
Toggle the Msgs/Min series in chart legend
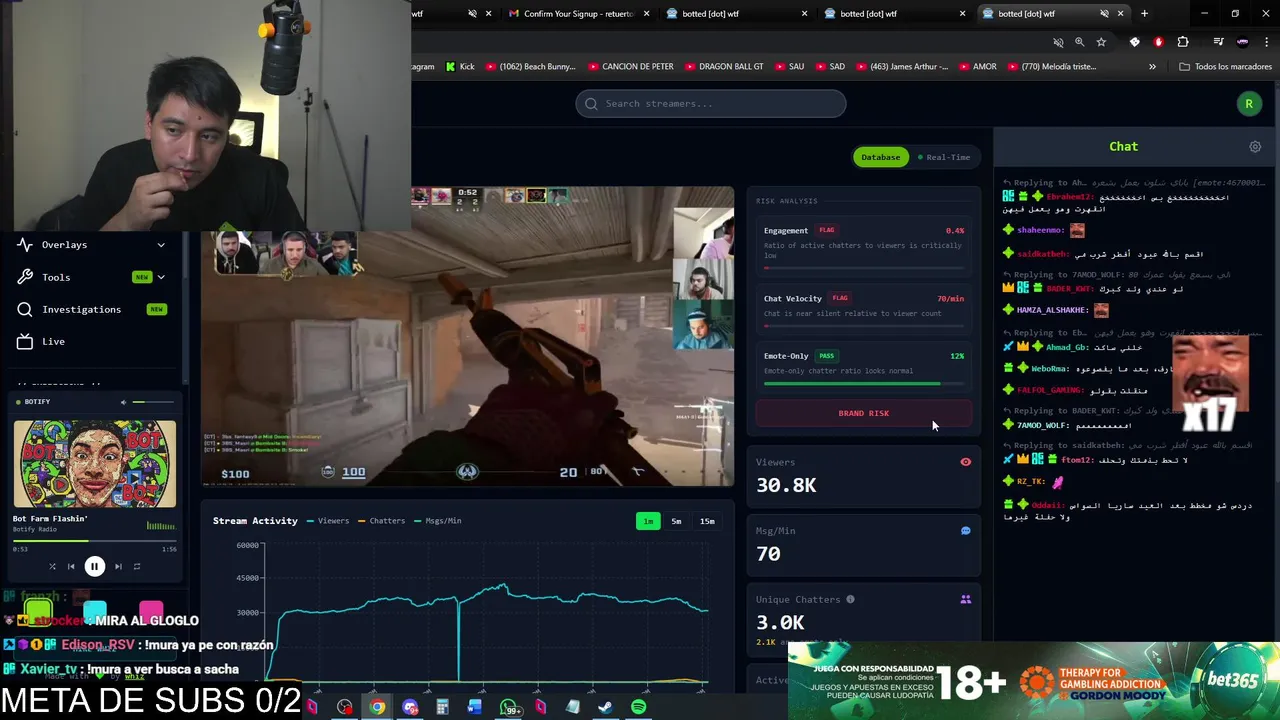[437, 521]
